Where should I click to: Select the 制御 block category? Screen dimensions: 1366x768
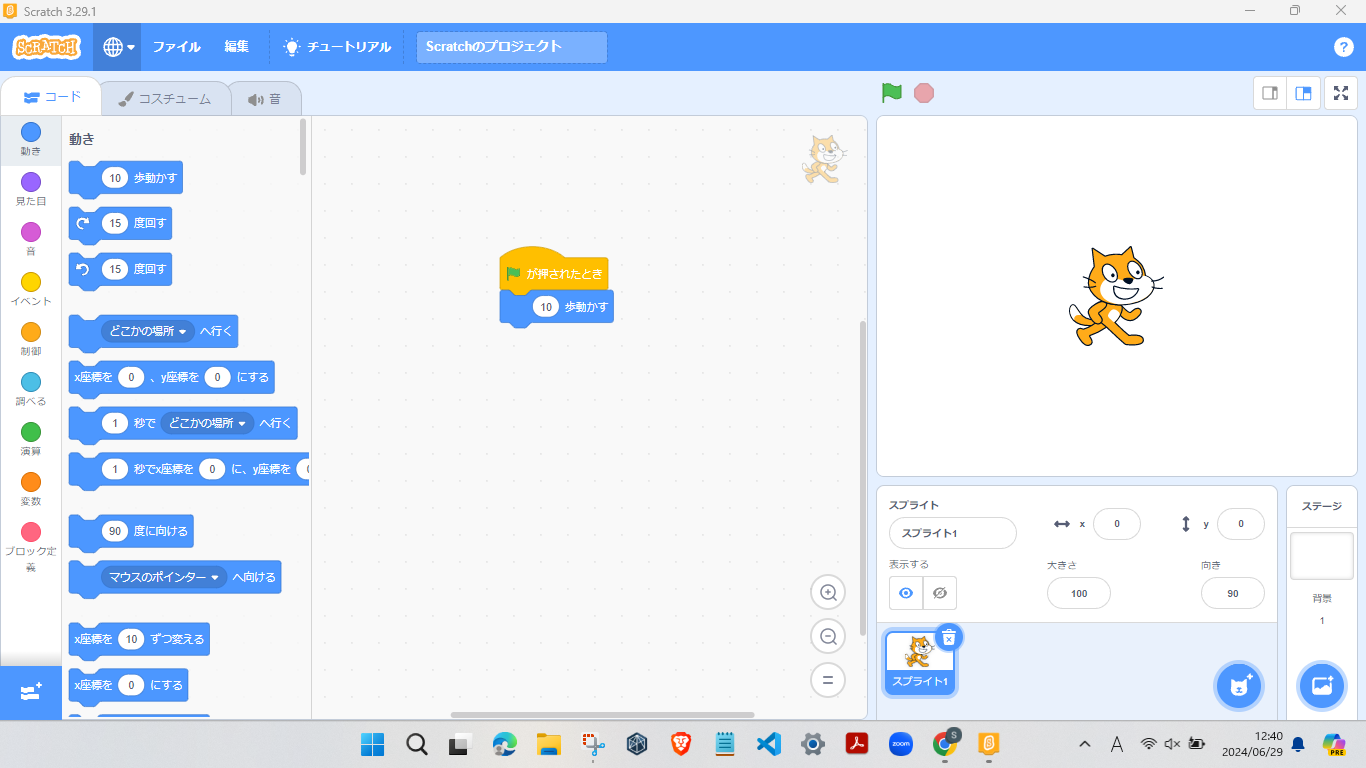coord(31,339)
